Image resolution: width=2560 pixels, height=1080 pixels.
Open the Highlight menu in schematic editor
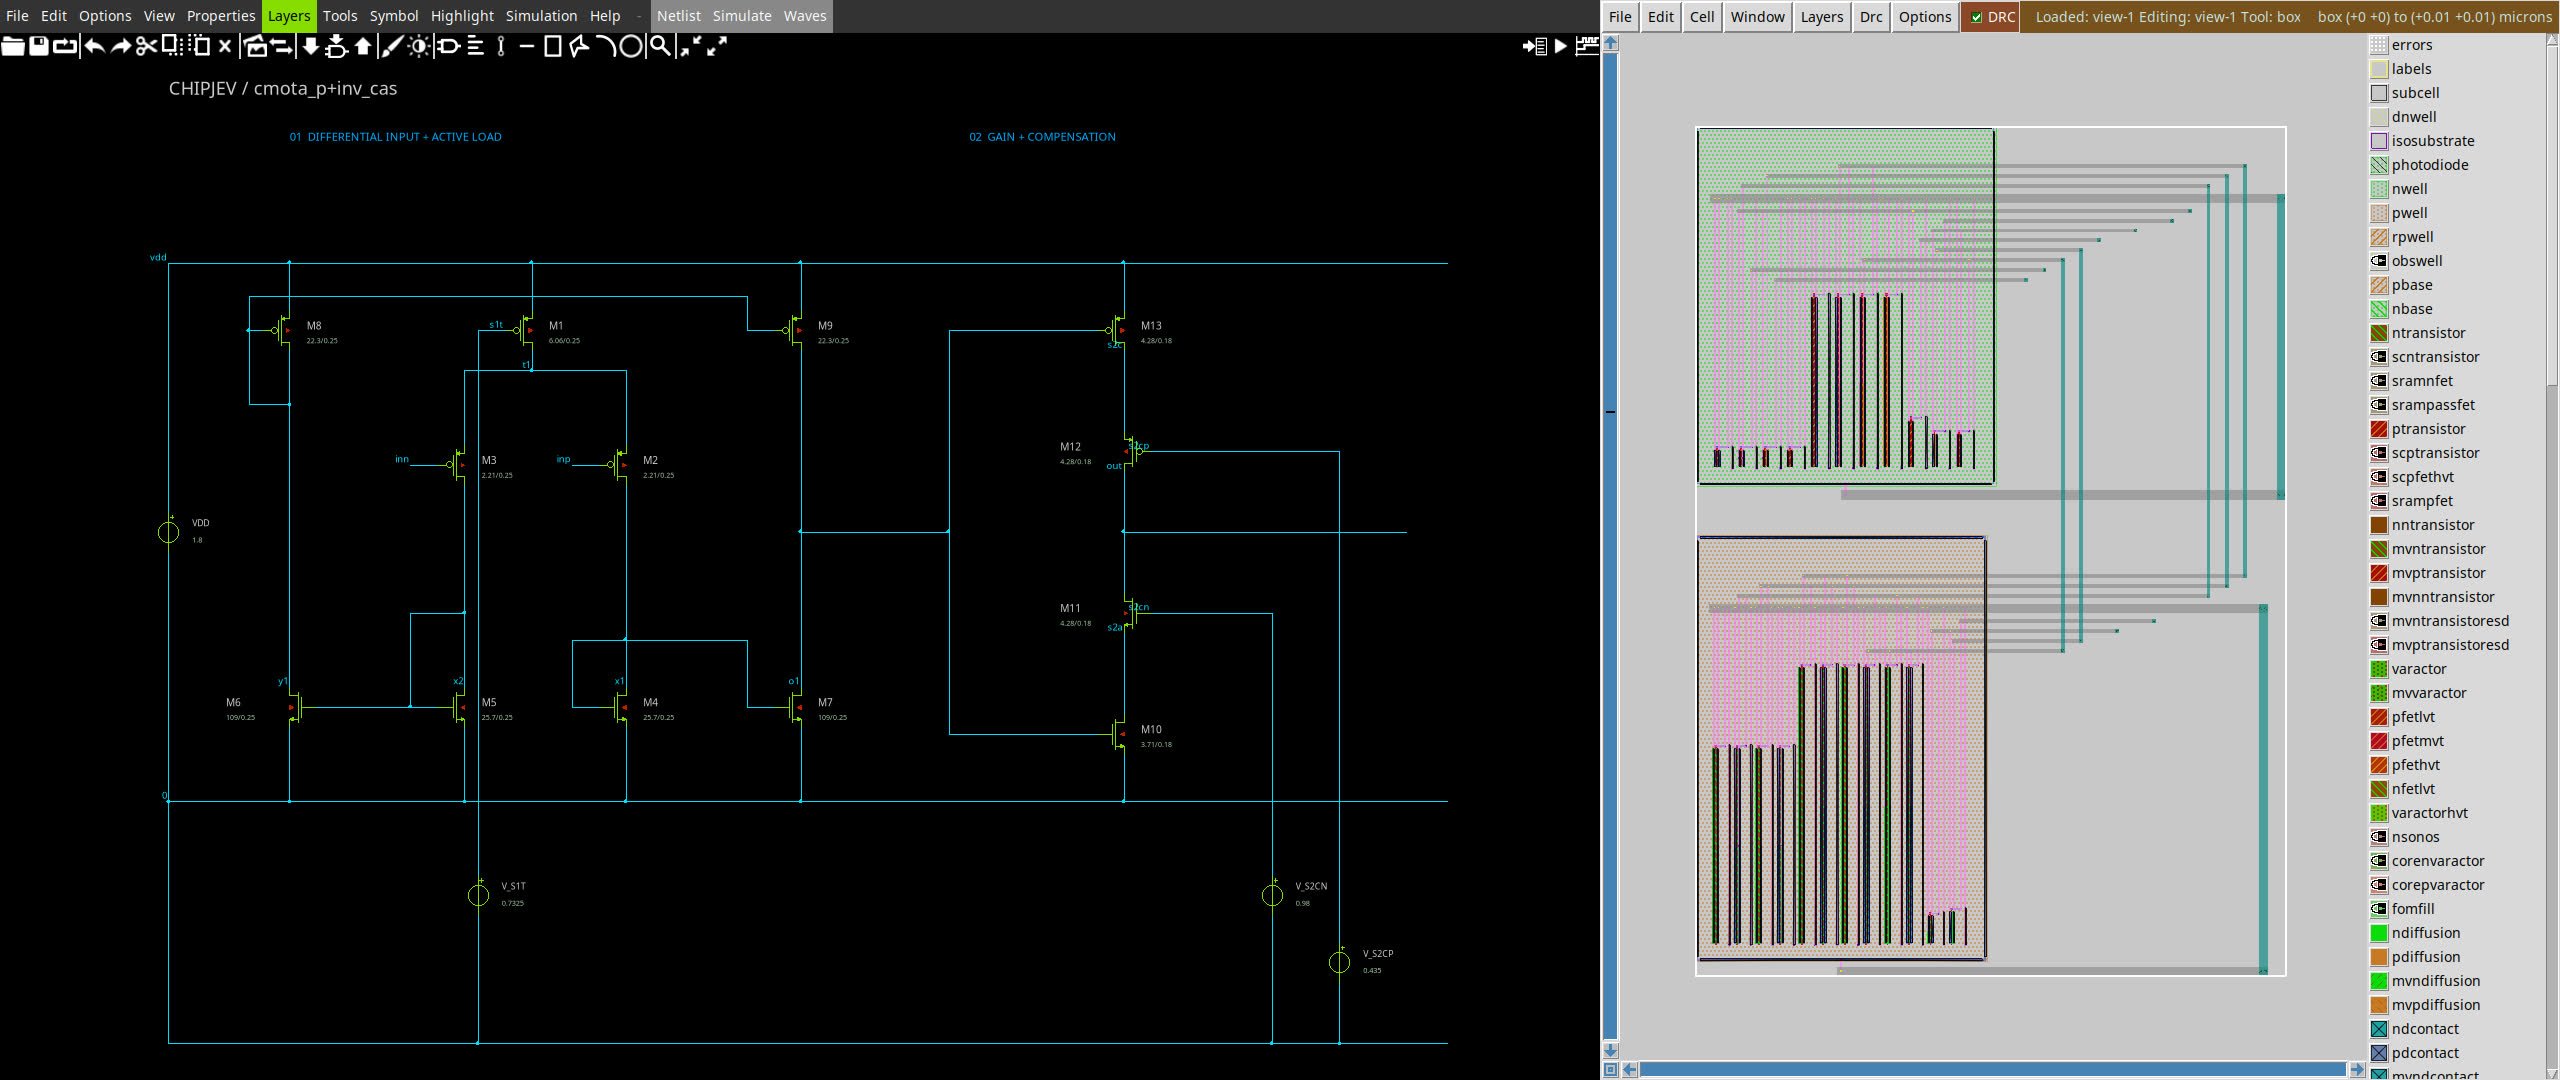[462, 16]
